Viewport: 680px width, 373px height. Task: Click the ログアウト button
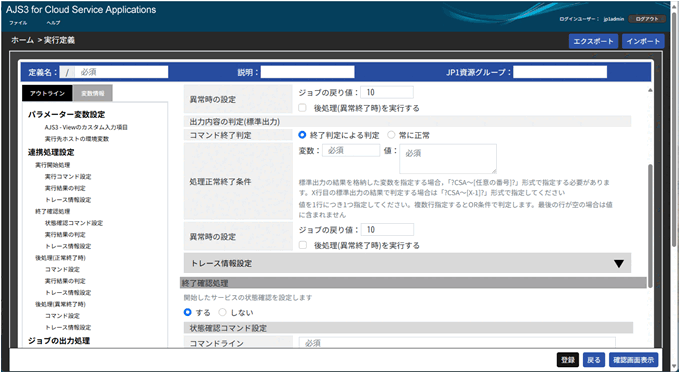[647, 19]
